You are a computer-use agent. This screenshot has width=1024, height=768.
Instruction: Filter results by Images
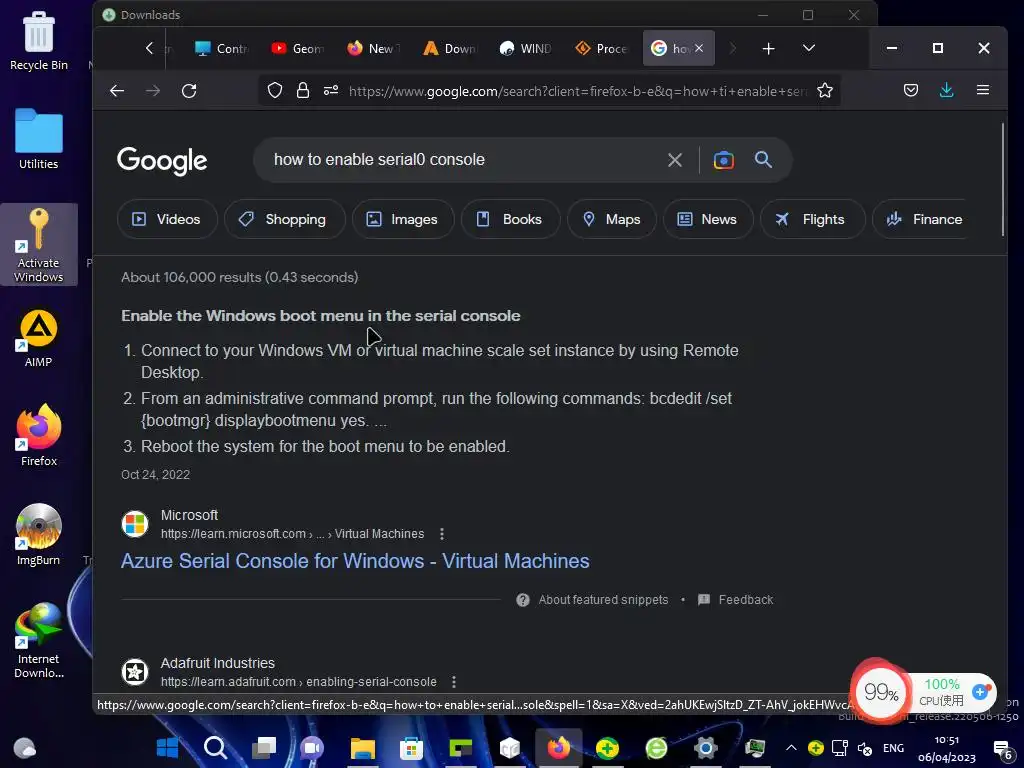point(403,219)
